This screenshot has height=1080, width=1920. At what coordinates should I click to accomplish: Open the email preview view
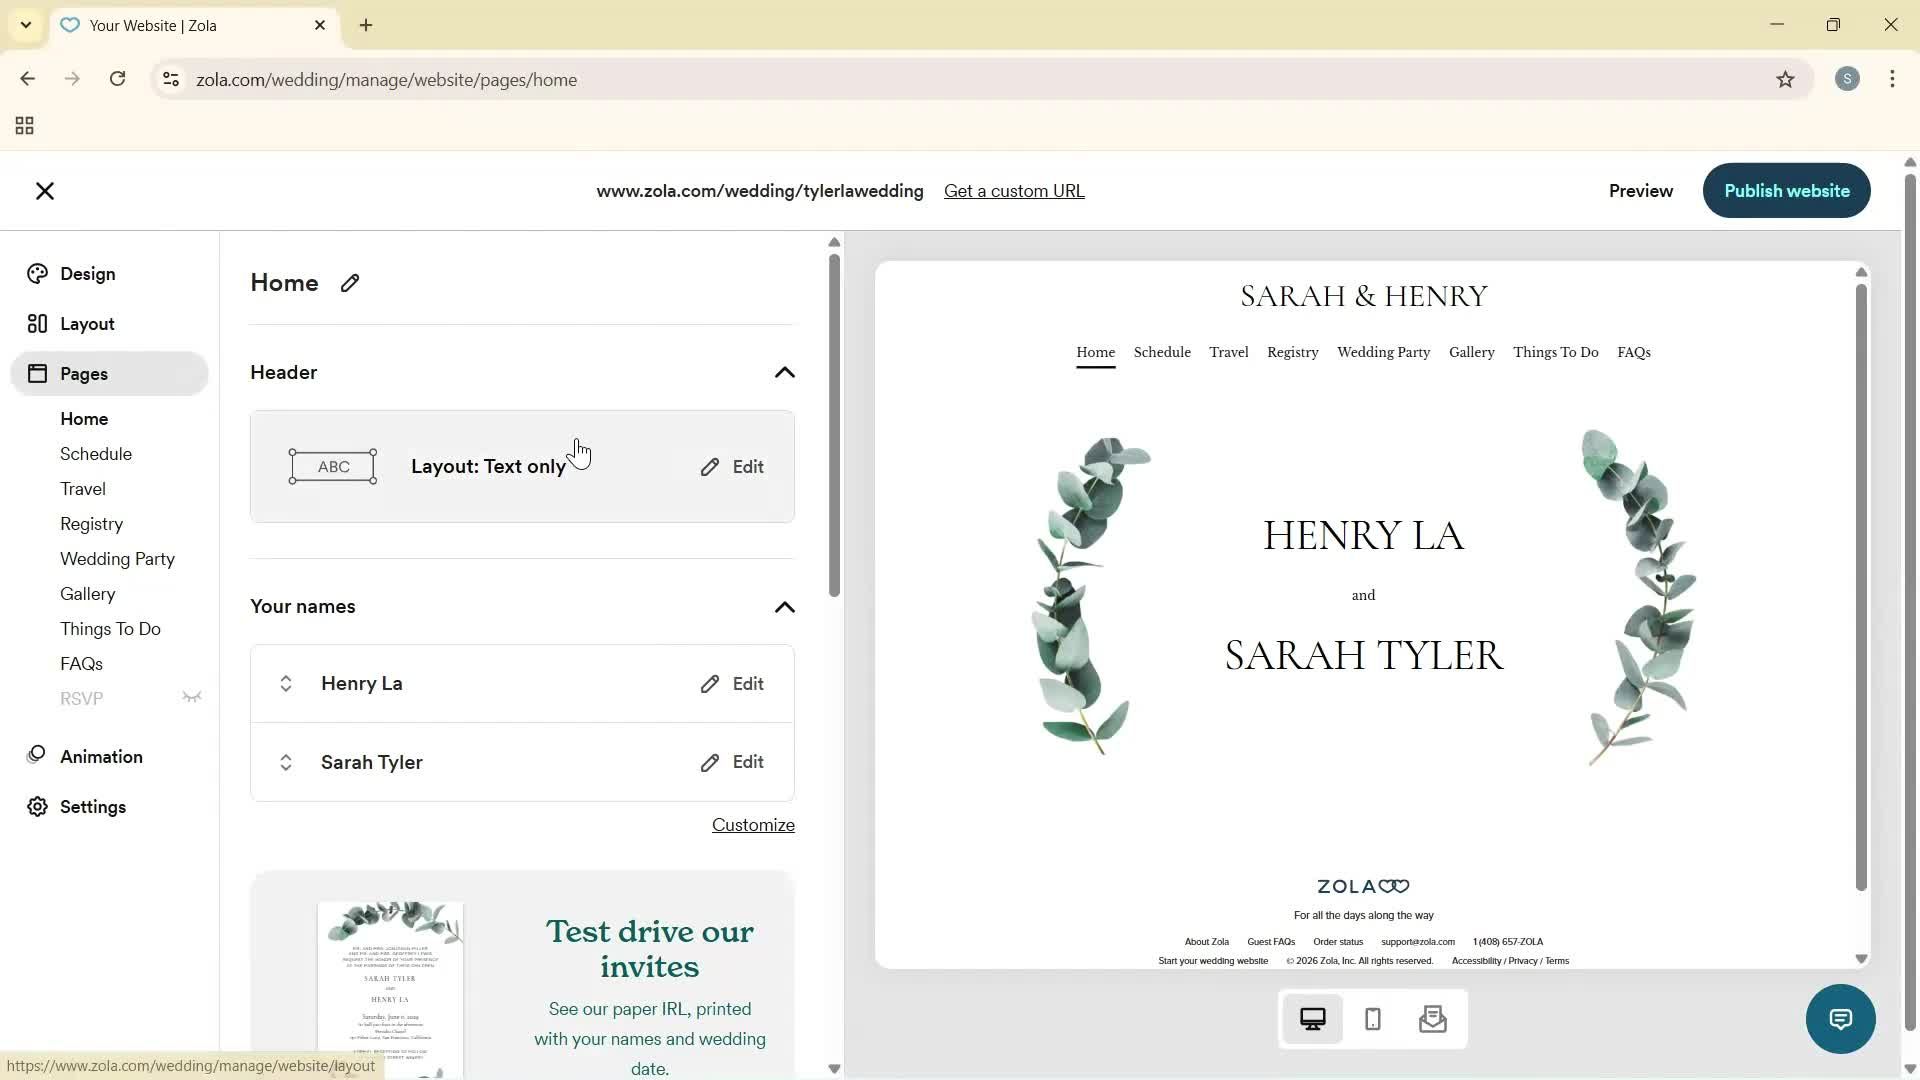coord(1433,1018)
